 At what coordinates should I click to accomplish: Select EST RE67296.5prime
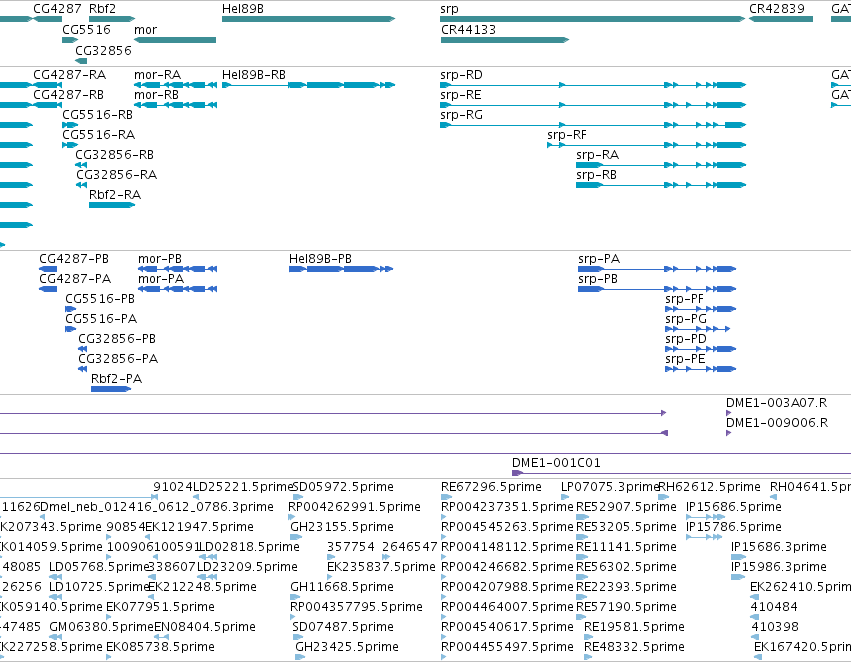491,487
